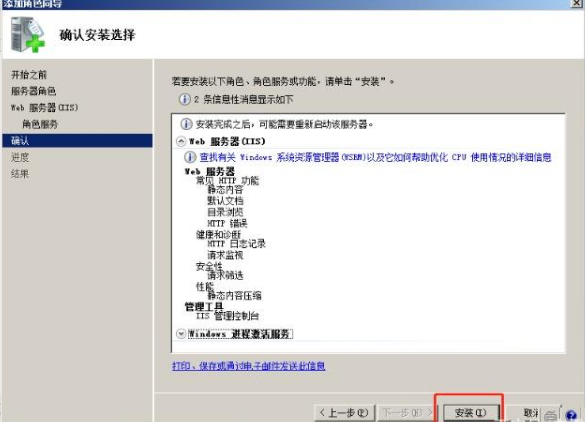Click the server role wizard header icon
Image resolution: width=585 pixels, height=422 pixels.
(x=27, y=35)
